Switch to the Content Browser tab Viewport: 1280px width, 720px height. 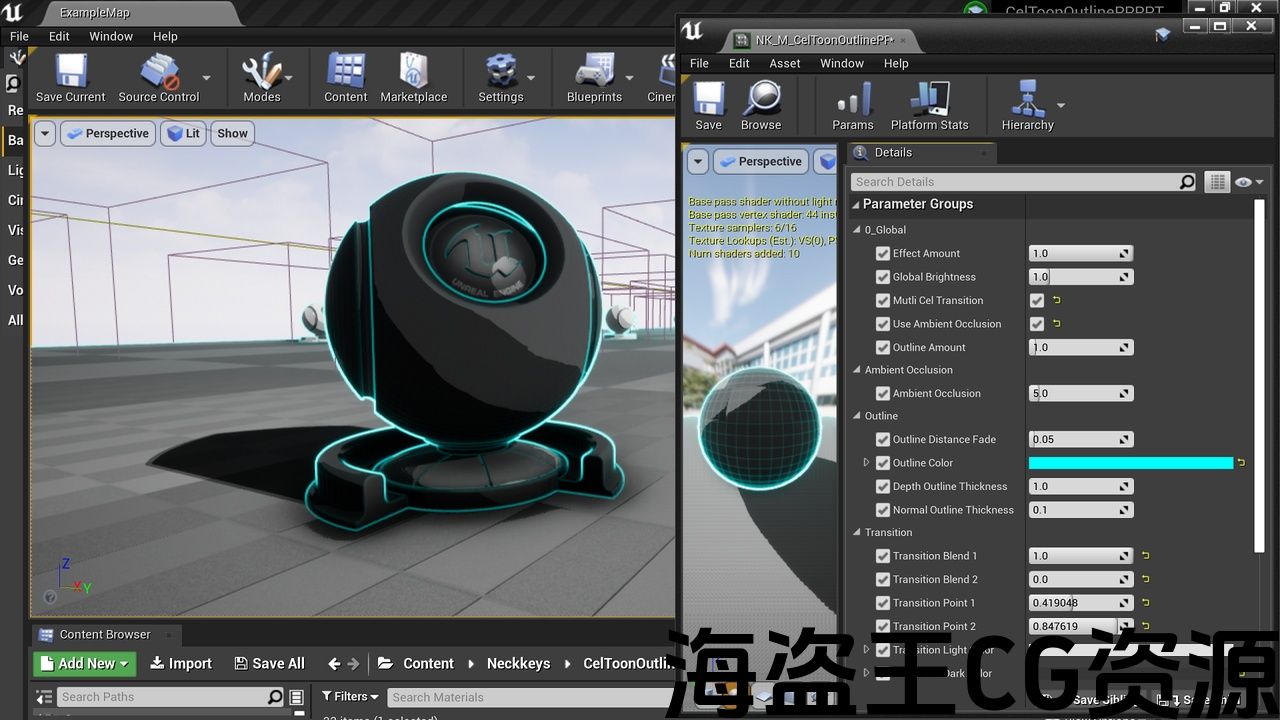point(104,634)
